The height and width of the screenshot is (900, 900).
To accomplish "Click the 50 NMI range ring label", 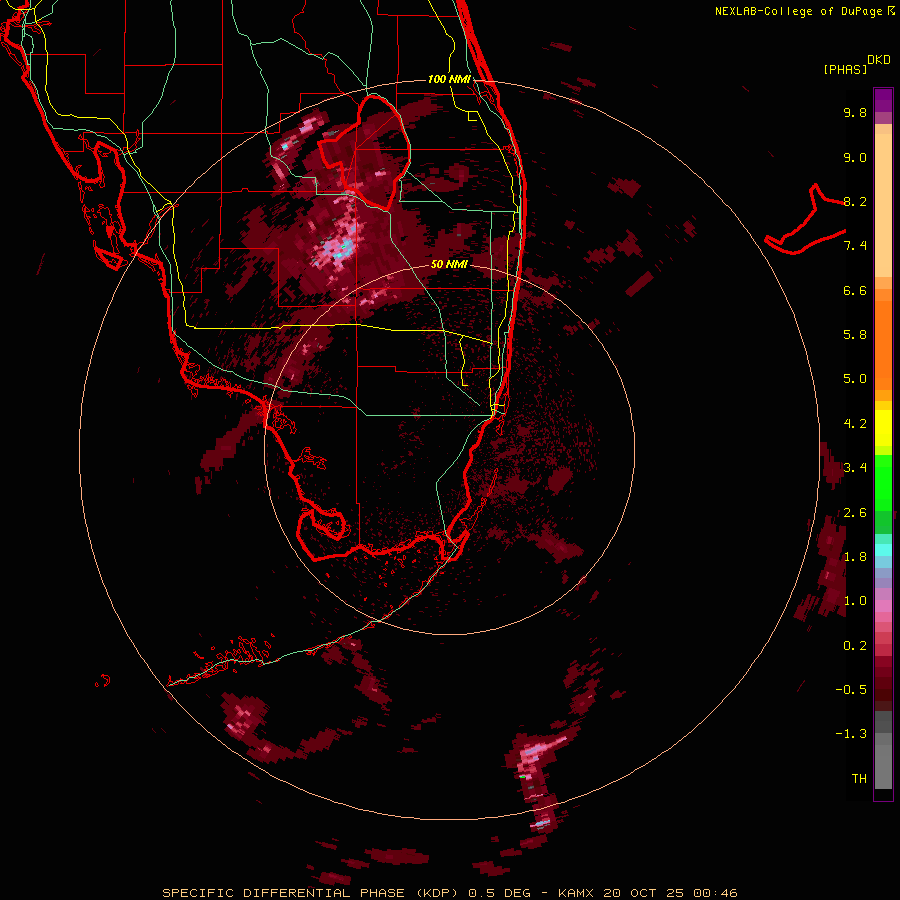I will 449,264.
